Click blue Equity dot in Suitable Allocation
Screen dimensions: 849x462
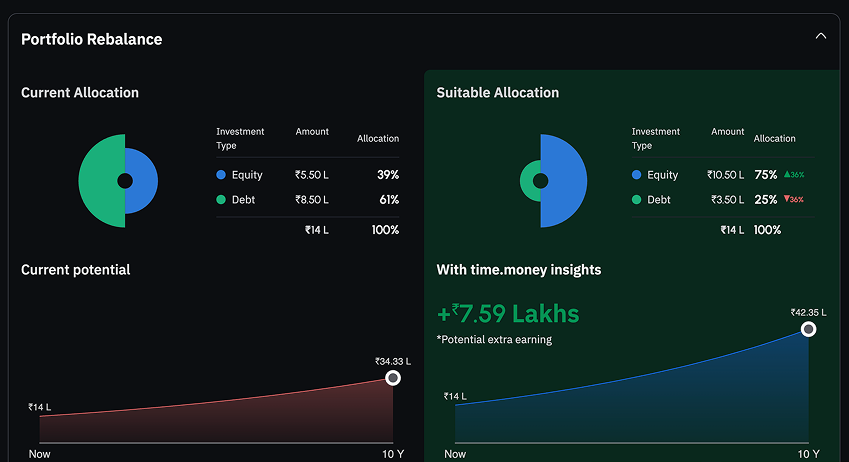click(x=637, y=174)
